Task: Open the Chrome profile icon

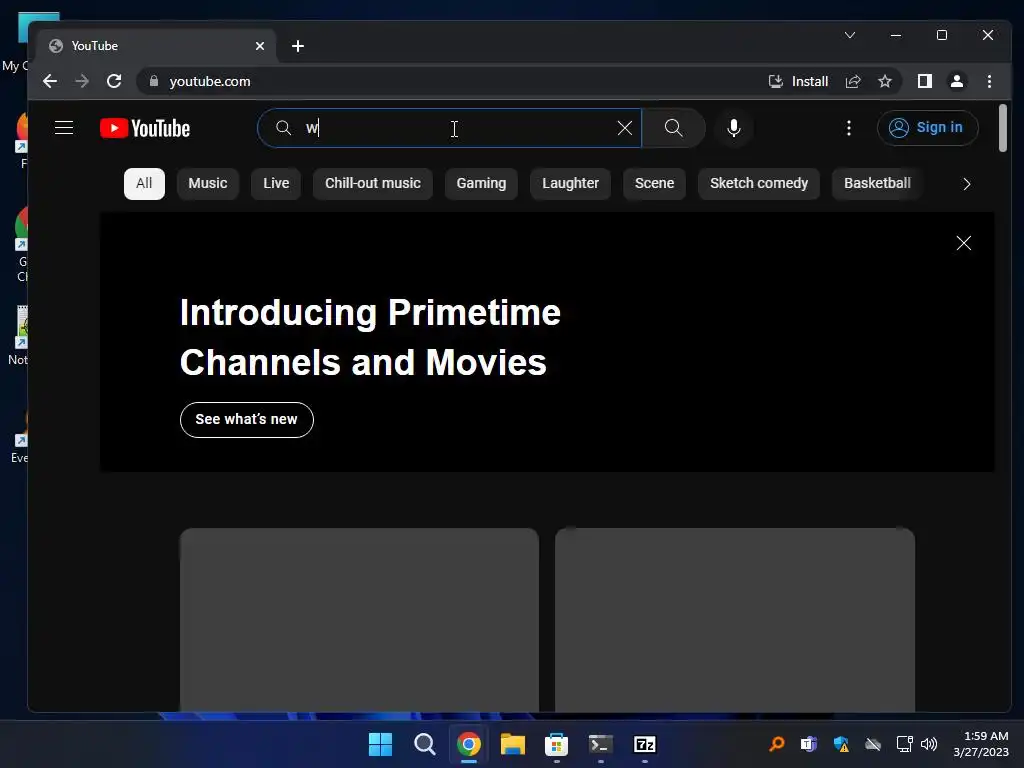Action: (957, 82)
